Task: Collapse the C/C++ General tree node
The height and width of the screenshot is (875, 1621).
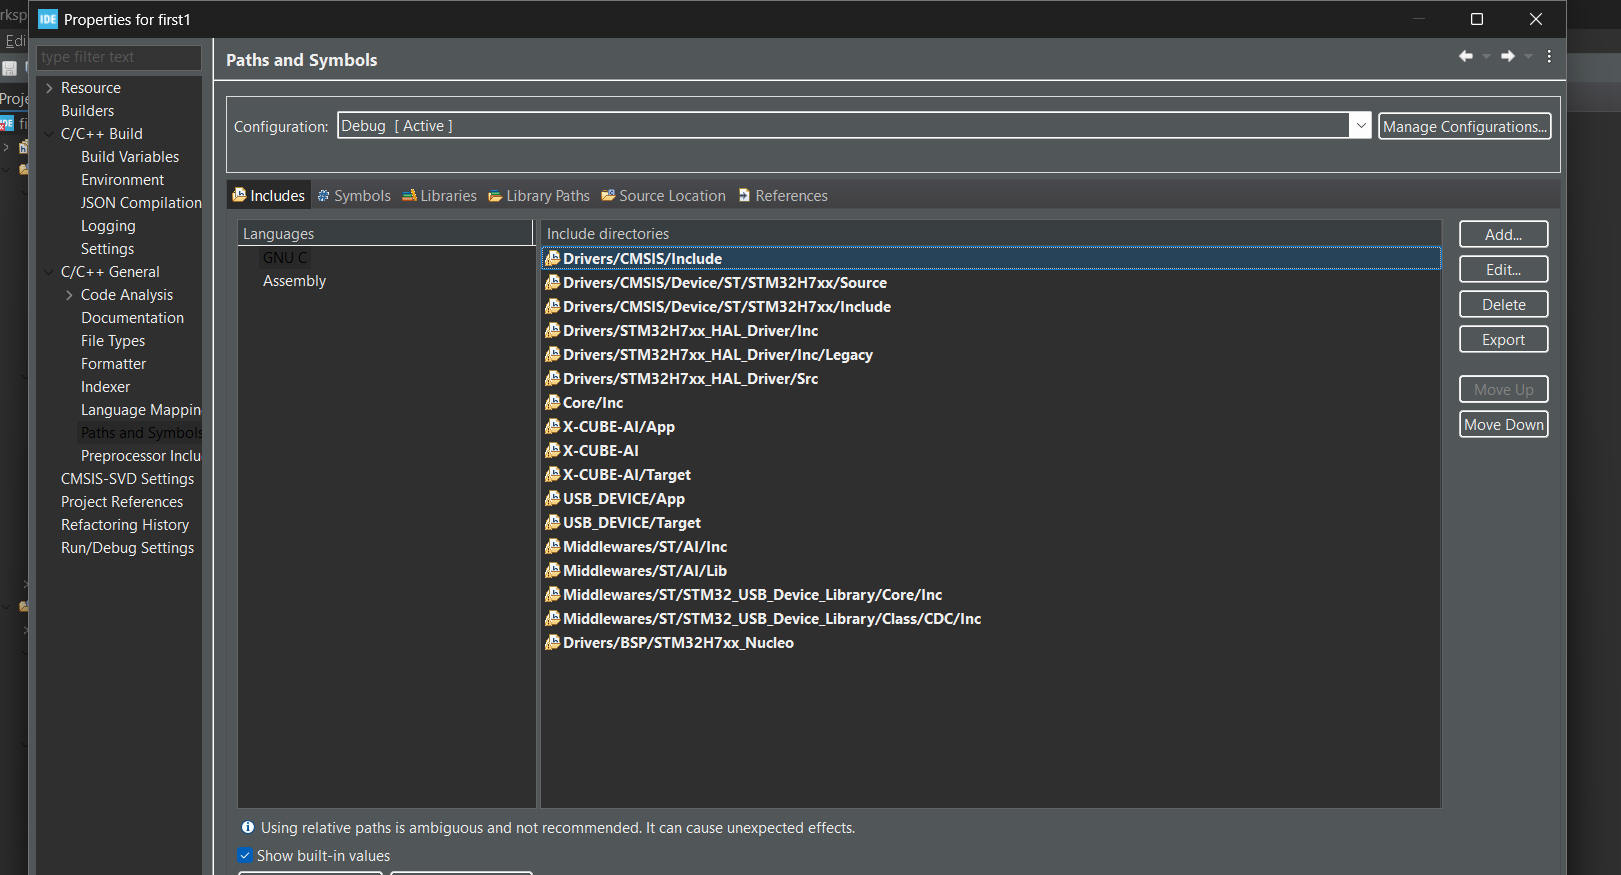Action: (x=49, y=272)
